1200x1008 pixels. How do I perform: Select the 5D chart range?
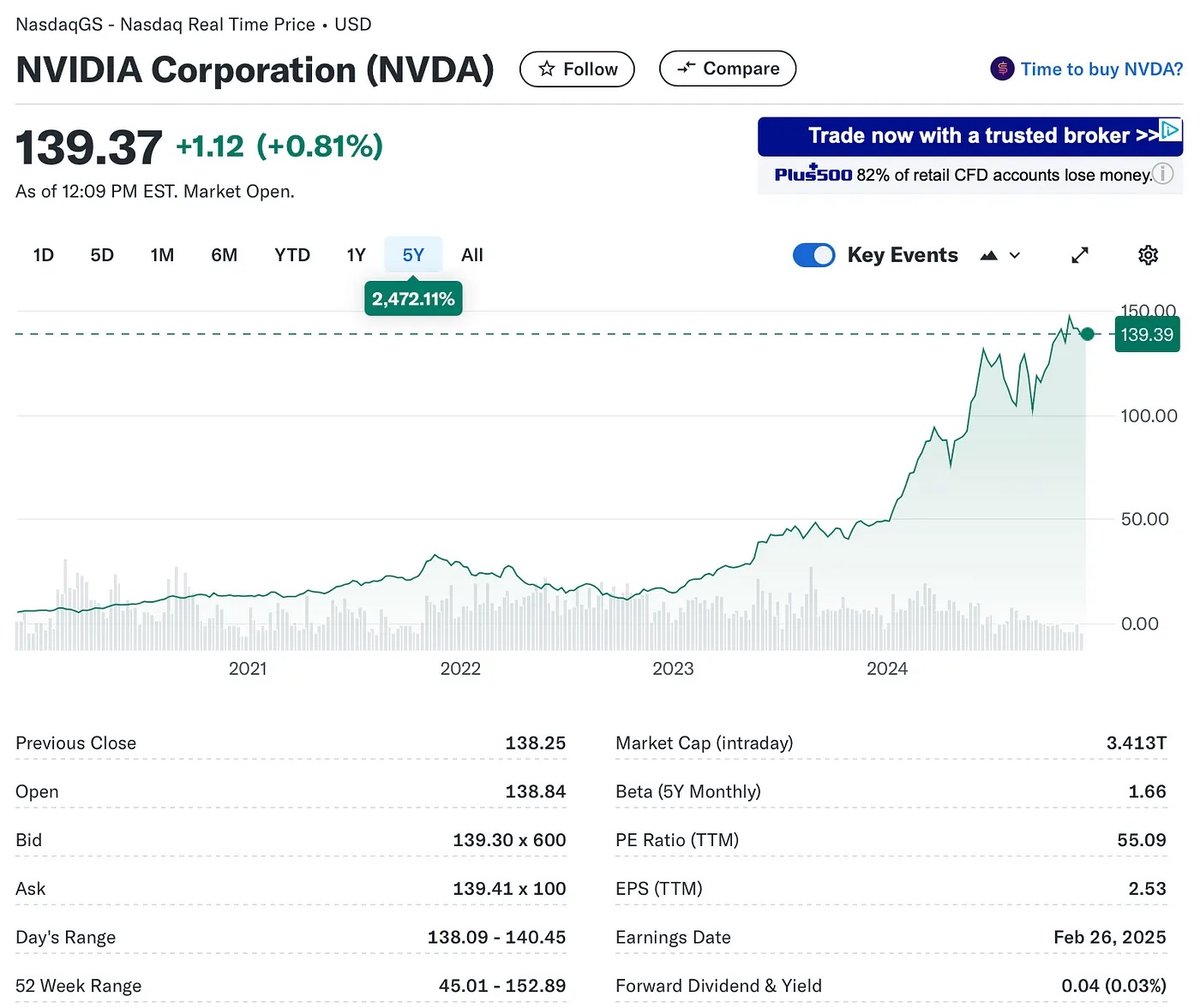tap(102, 255)
